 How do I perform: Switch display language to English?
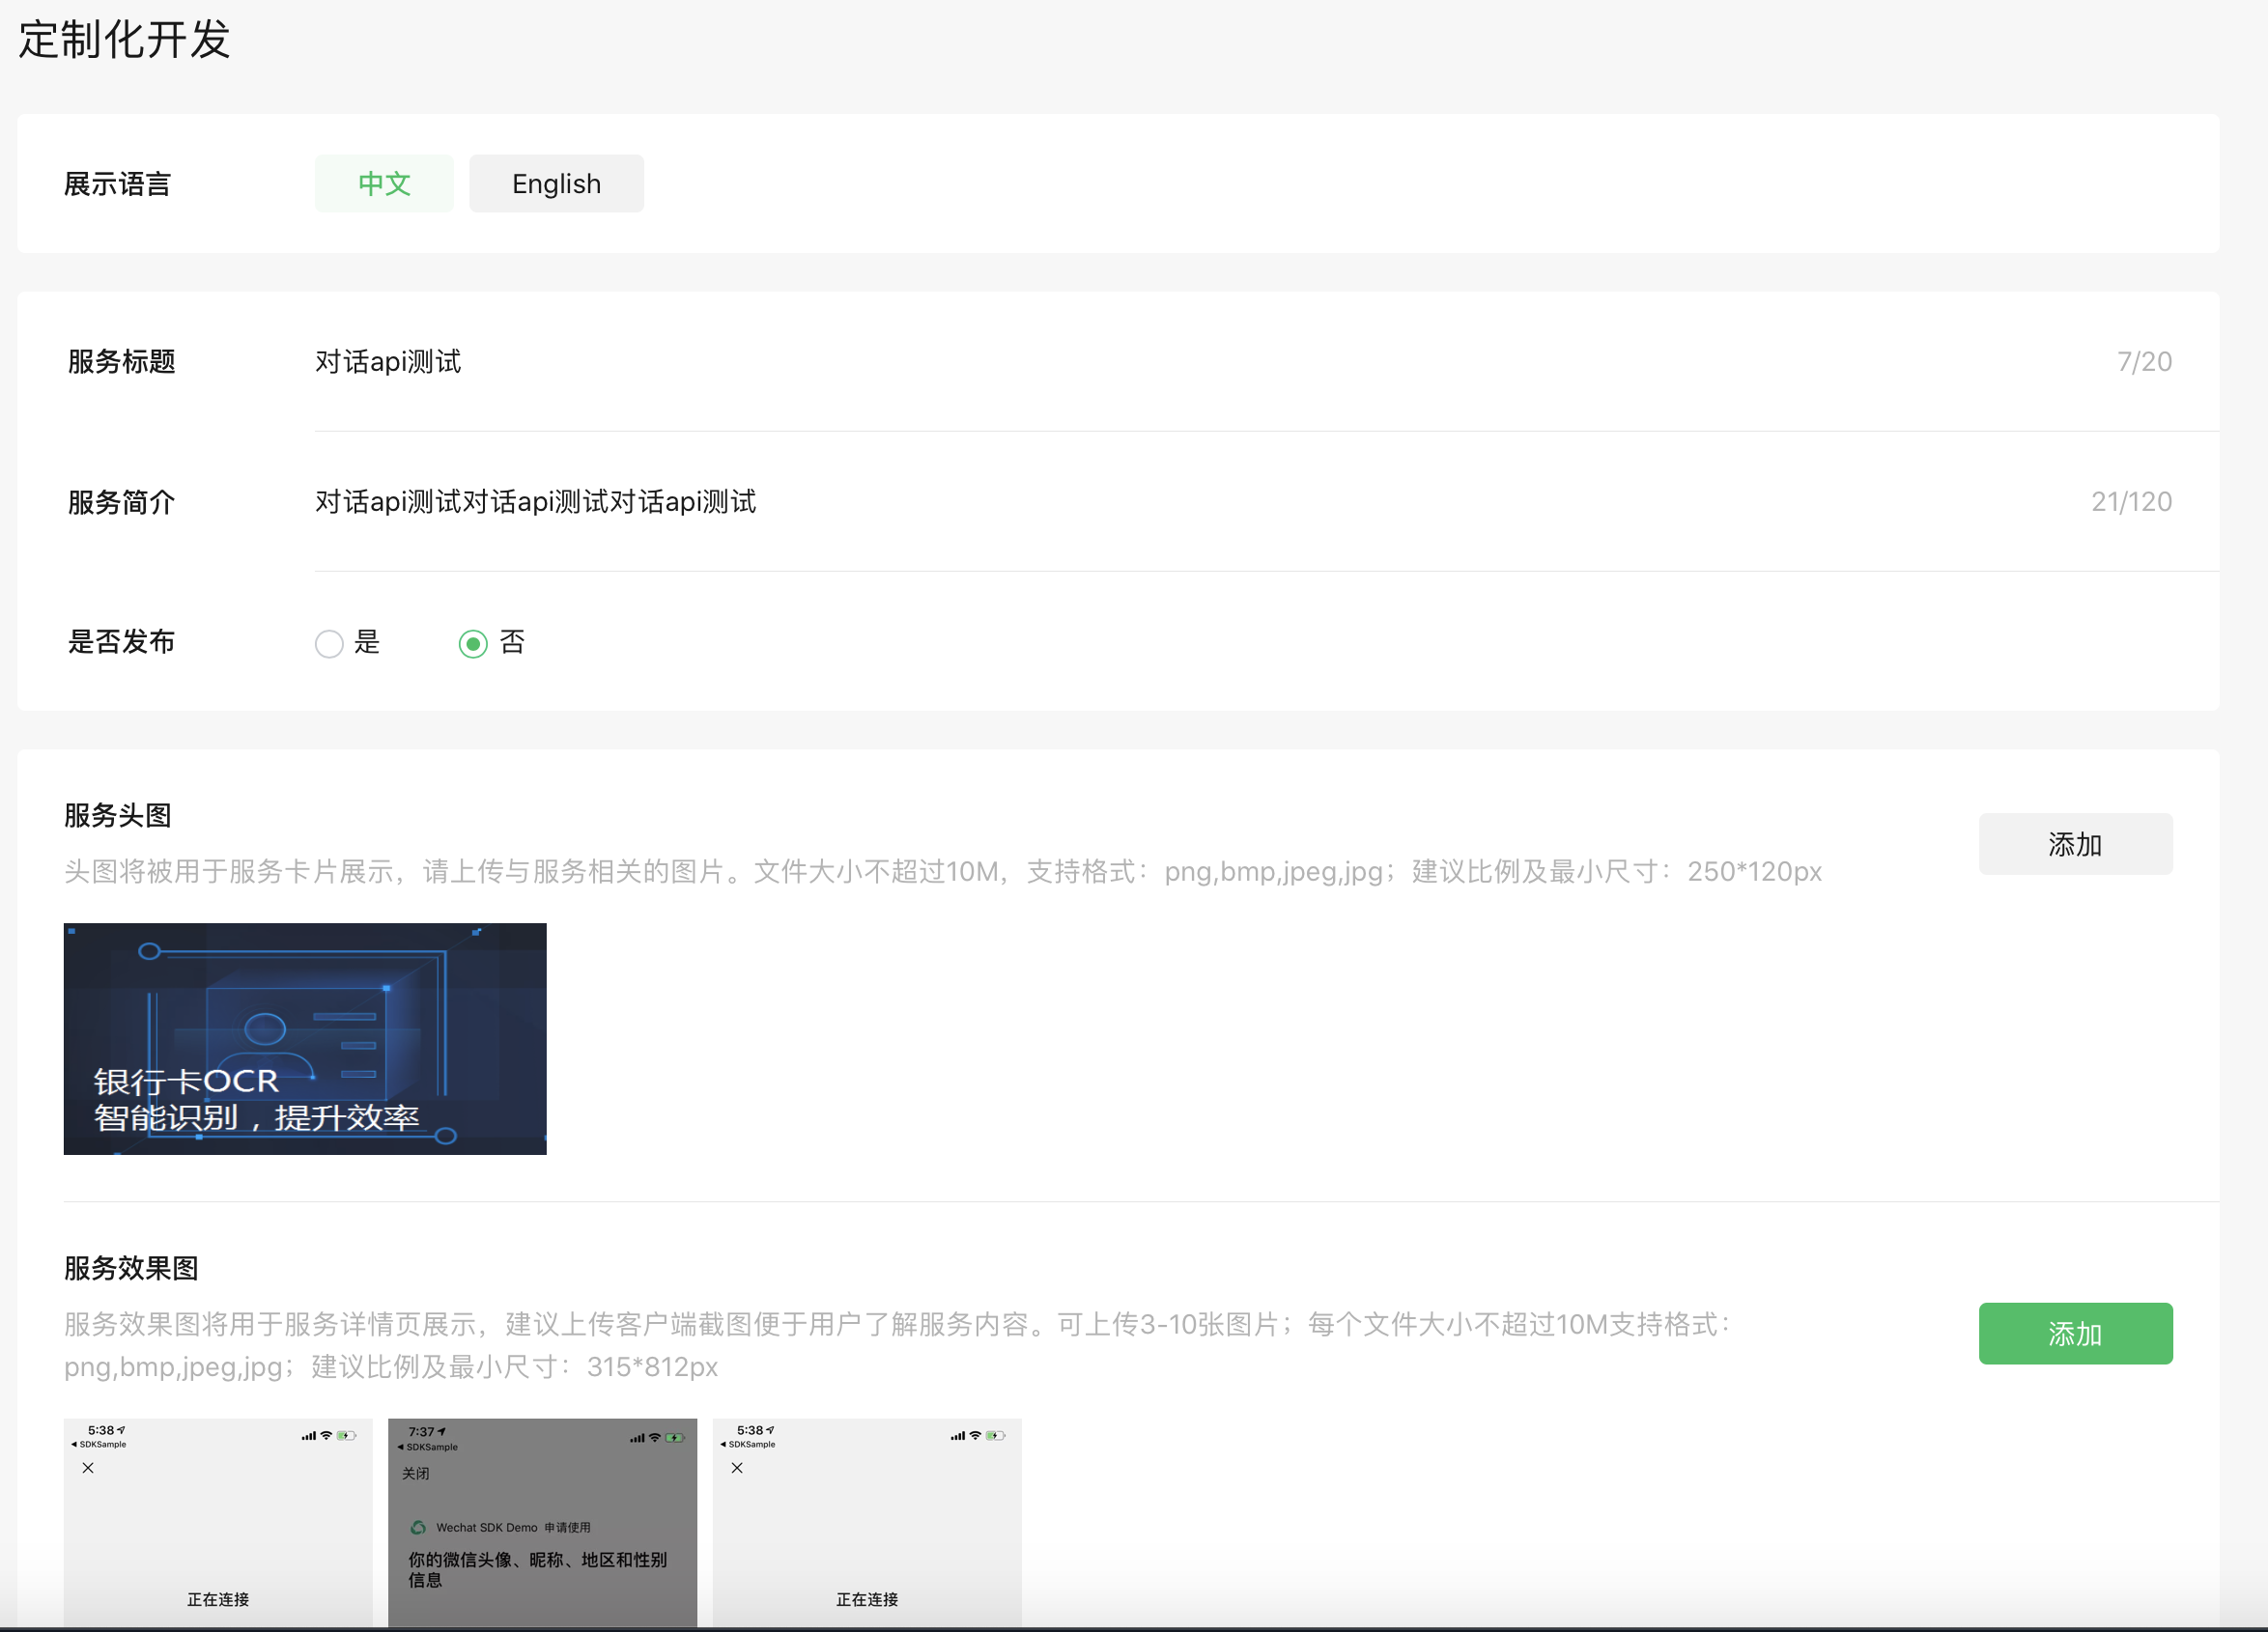point(556,184)
